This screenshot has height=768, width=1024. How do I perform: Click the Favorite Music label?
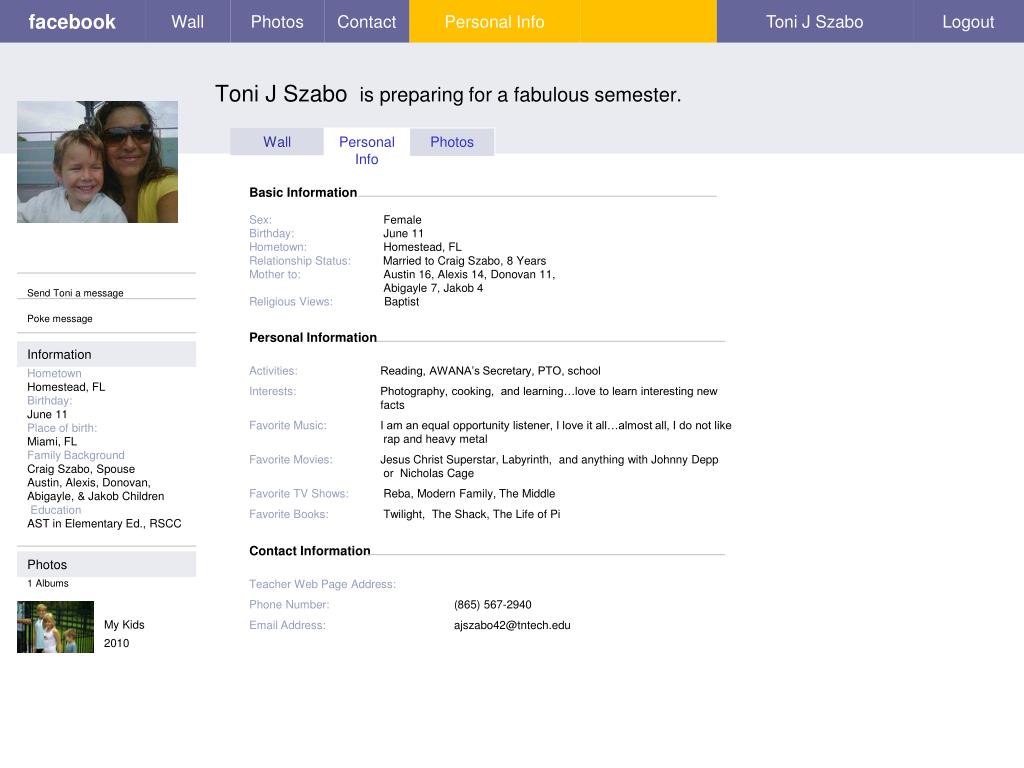(x=288, y=425)
